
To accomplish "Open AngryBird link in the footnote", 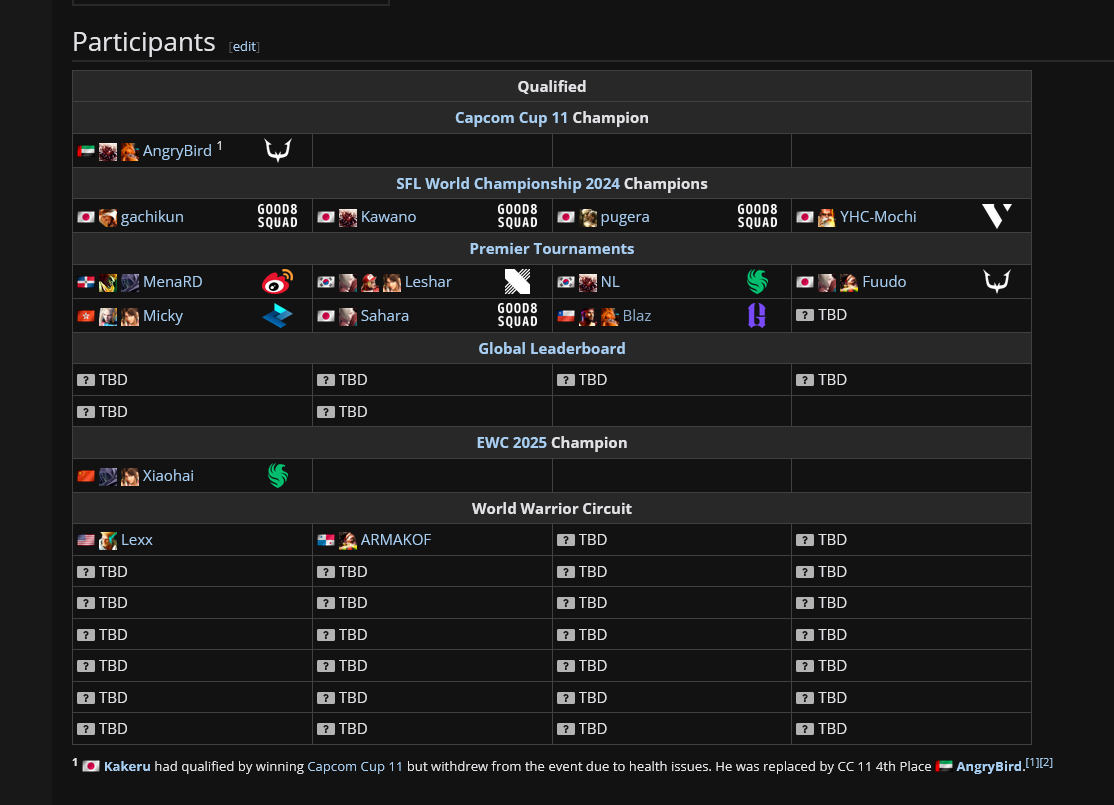I will click(x=989, y=766).
